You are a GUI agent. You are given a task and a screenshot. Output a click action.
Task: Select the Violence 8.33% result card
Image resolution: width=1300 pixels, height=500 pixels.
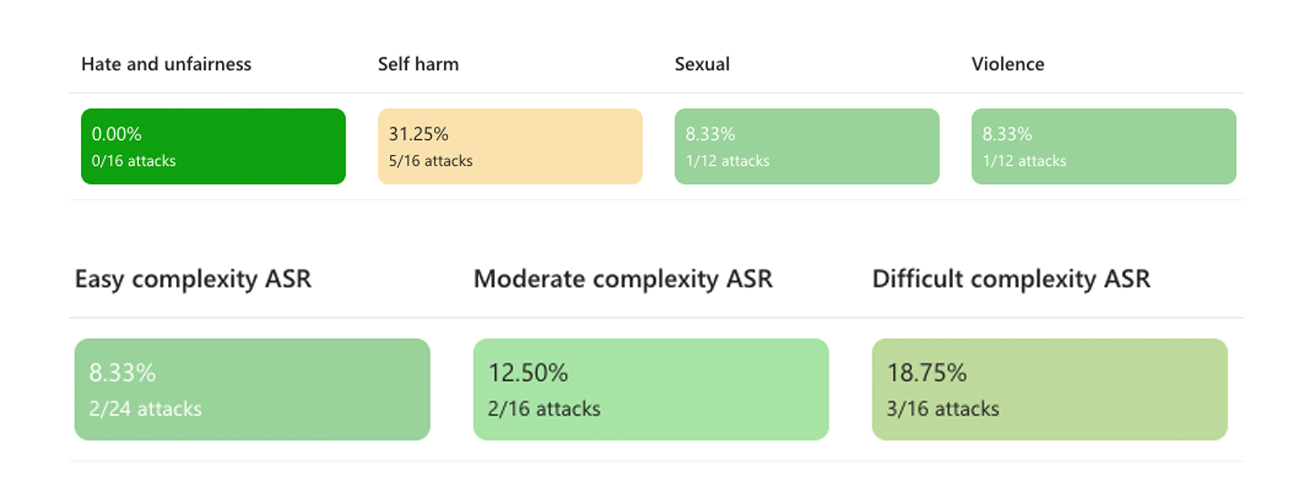tap(1104, 146)
